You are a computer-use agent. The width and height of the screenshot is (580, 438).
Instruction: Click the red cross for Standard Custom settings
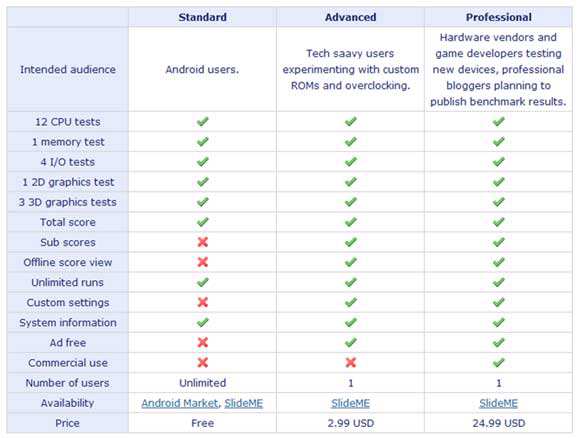(203, 302)
